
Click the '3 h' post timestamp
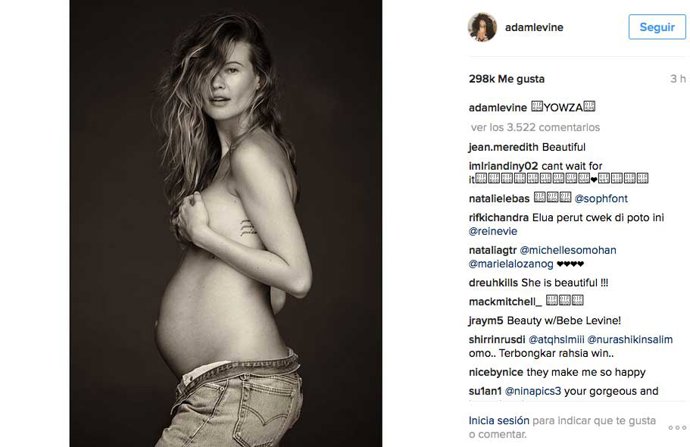pyautogui.click(x=678, y=79)
